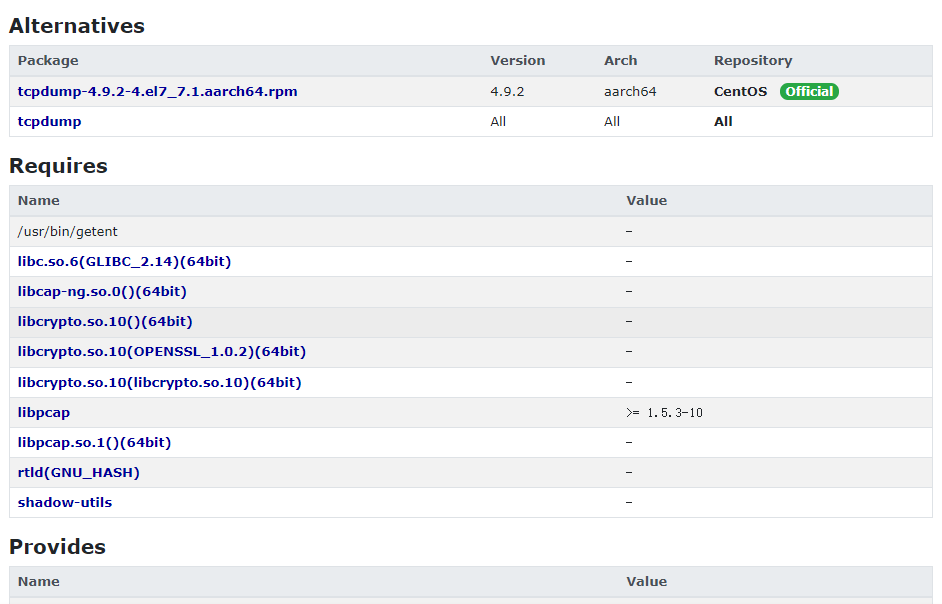
Task: Open libcrypto.so.10(OPENSSL_1.0.2)(64bit) link
Action: click(162, 352)
